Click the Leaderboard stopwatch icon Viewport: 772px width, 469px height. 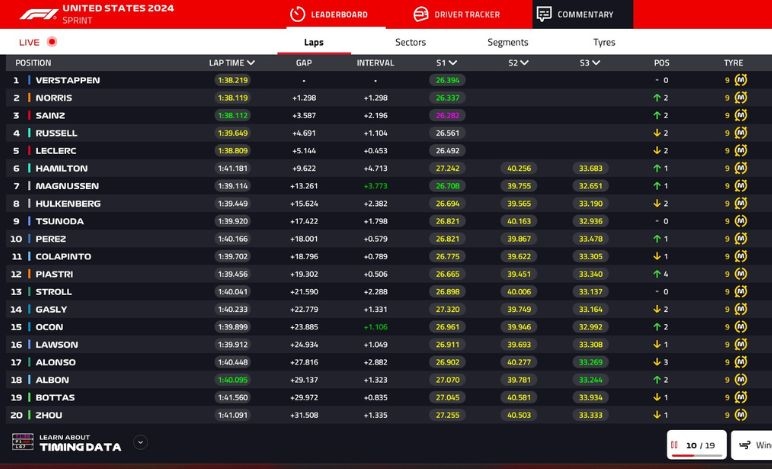(x=296, y=14)
